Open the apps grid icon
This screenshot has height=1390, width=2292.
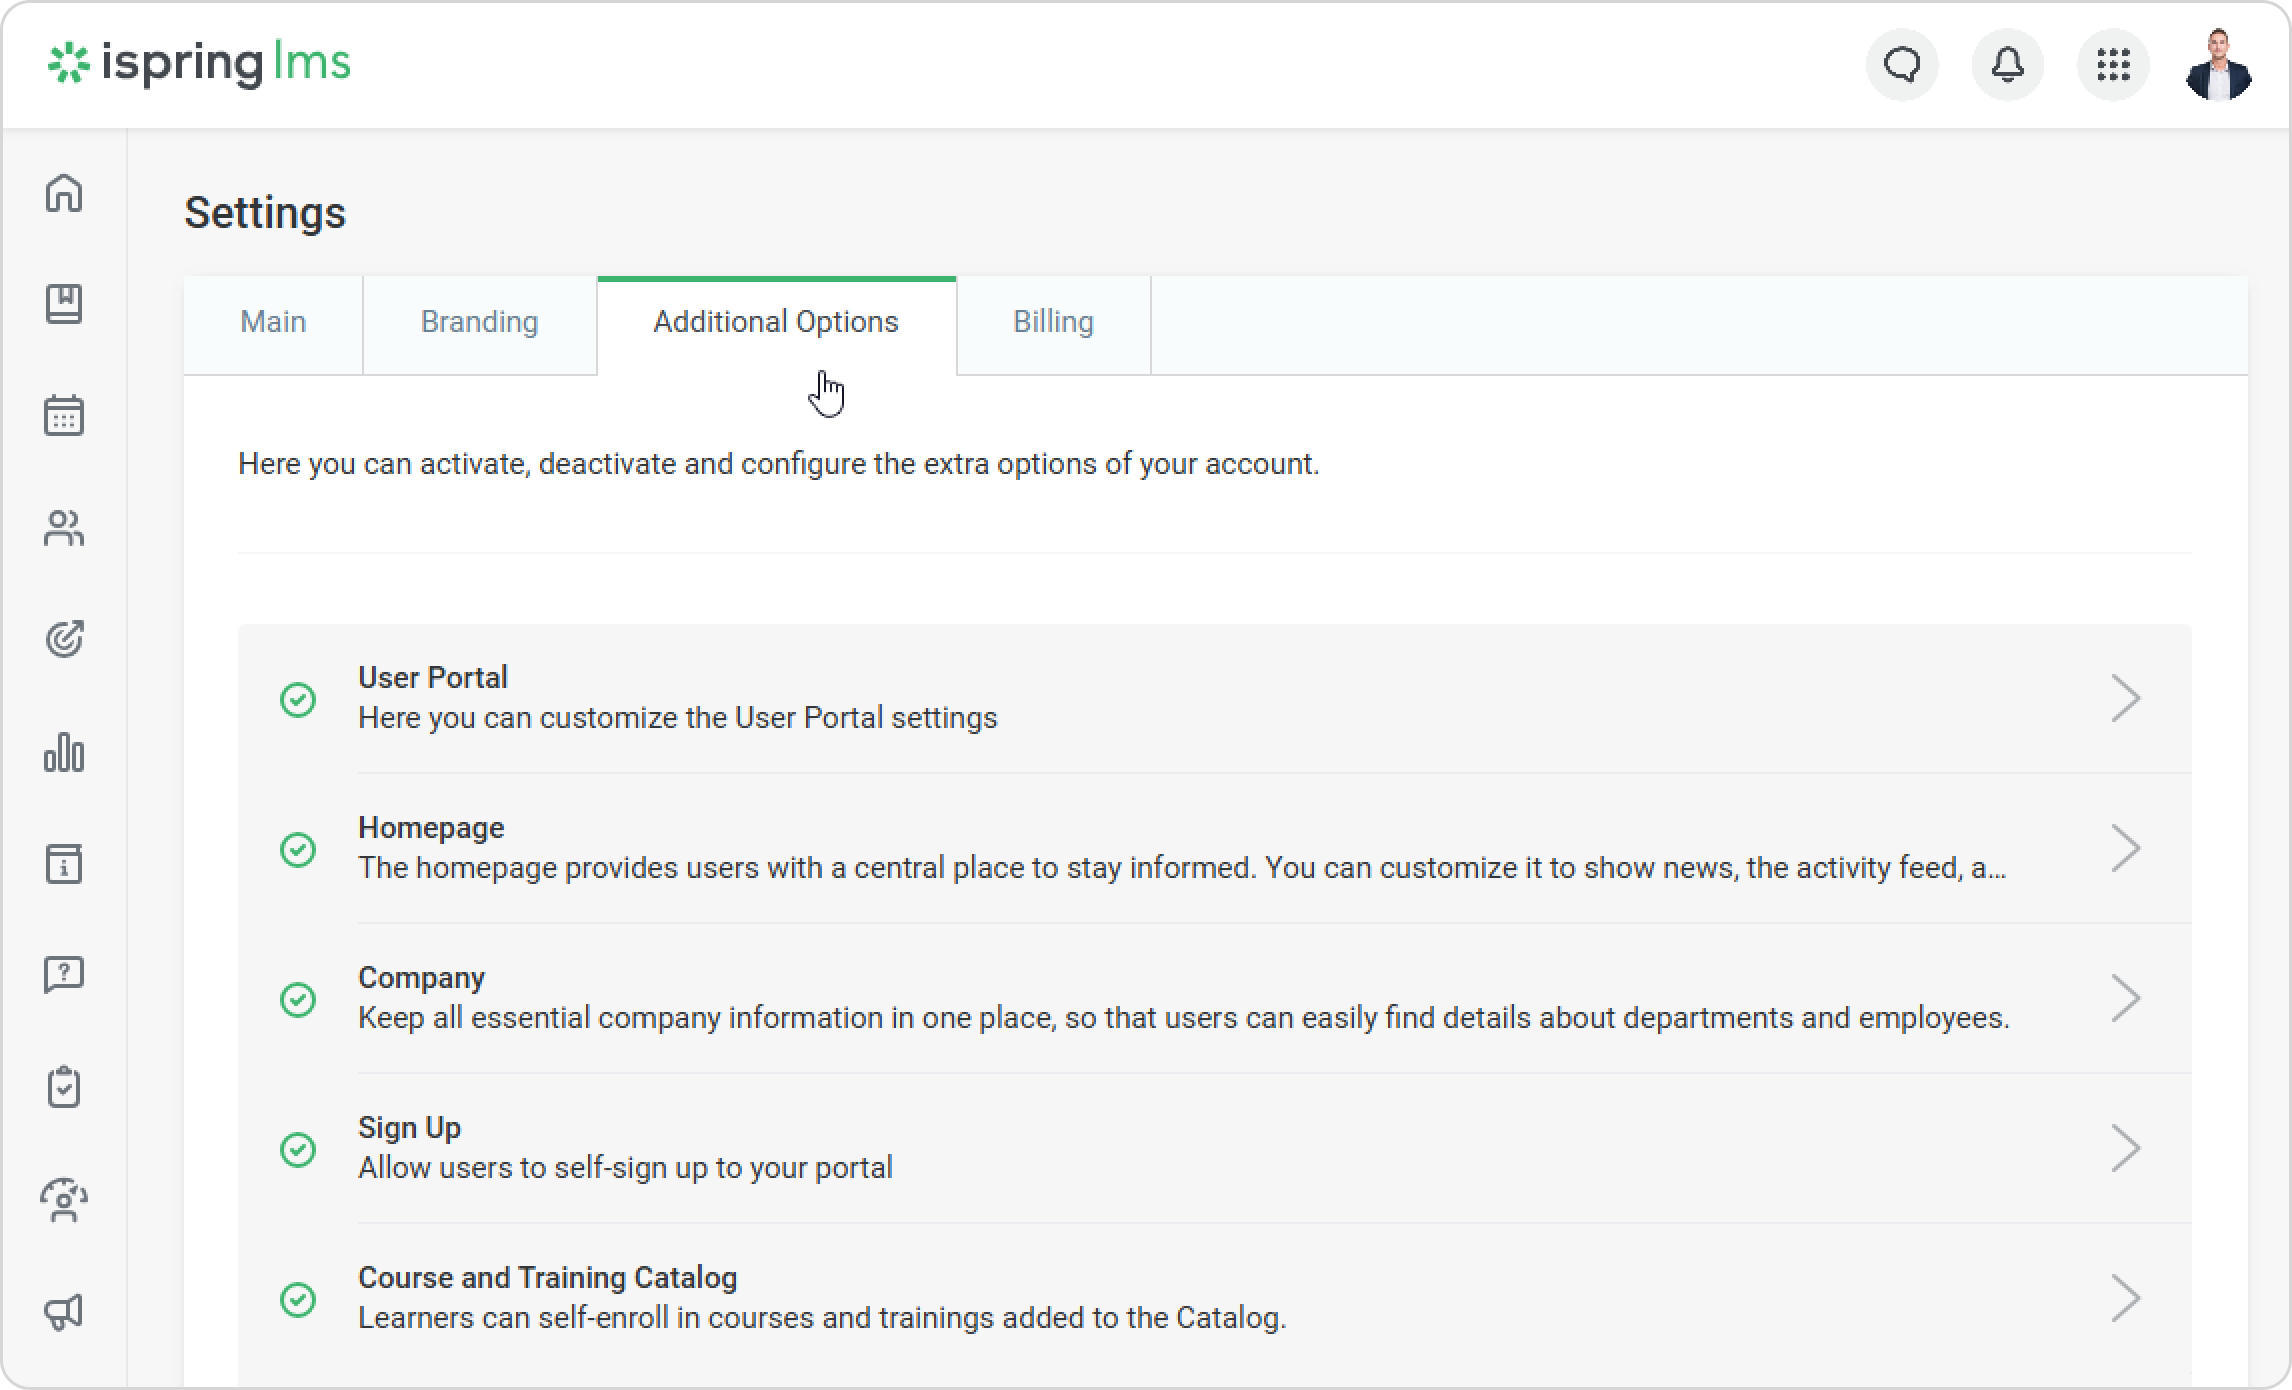tap(2113, 65)
